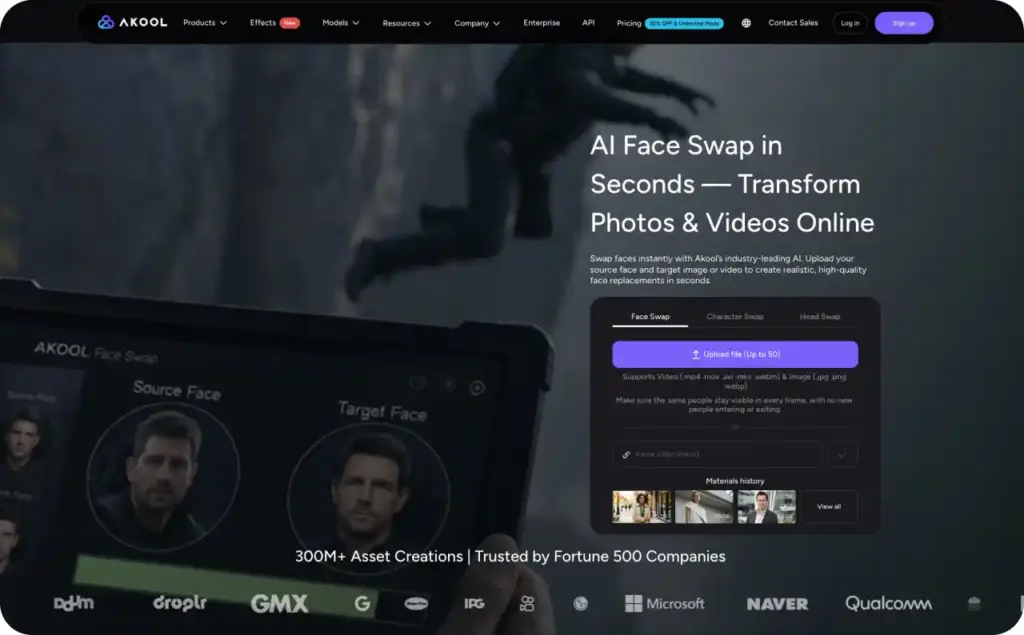This screenshot has height=635, width=1024.
Task: Click Upload file (Up to 50) button
Action: (735, 354)
